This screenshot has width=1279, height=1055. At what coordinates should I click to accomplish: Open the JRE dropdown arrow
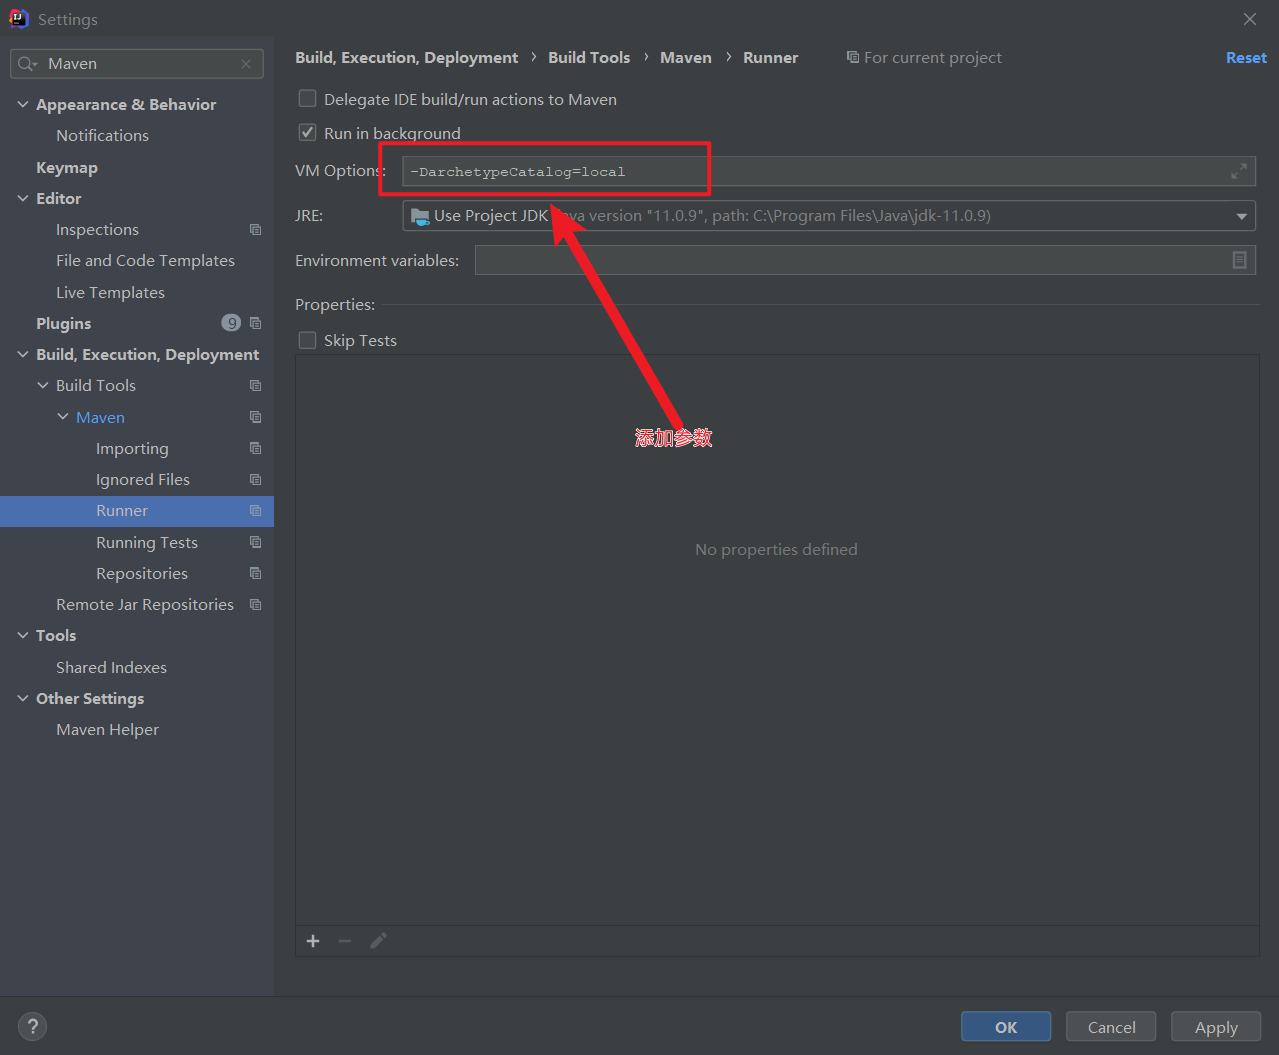(1241, 216)
